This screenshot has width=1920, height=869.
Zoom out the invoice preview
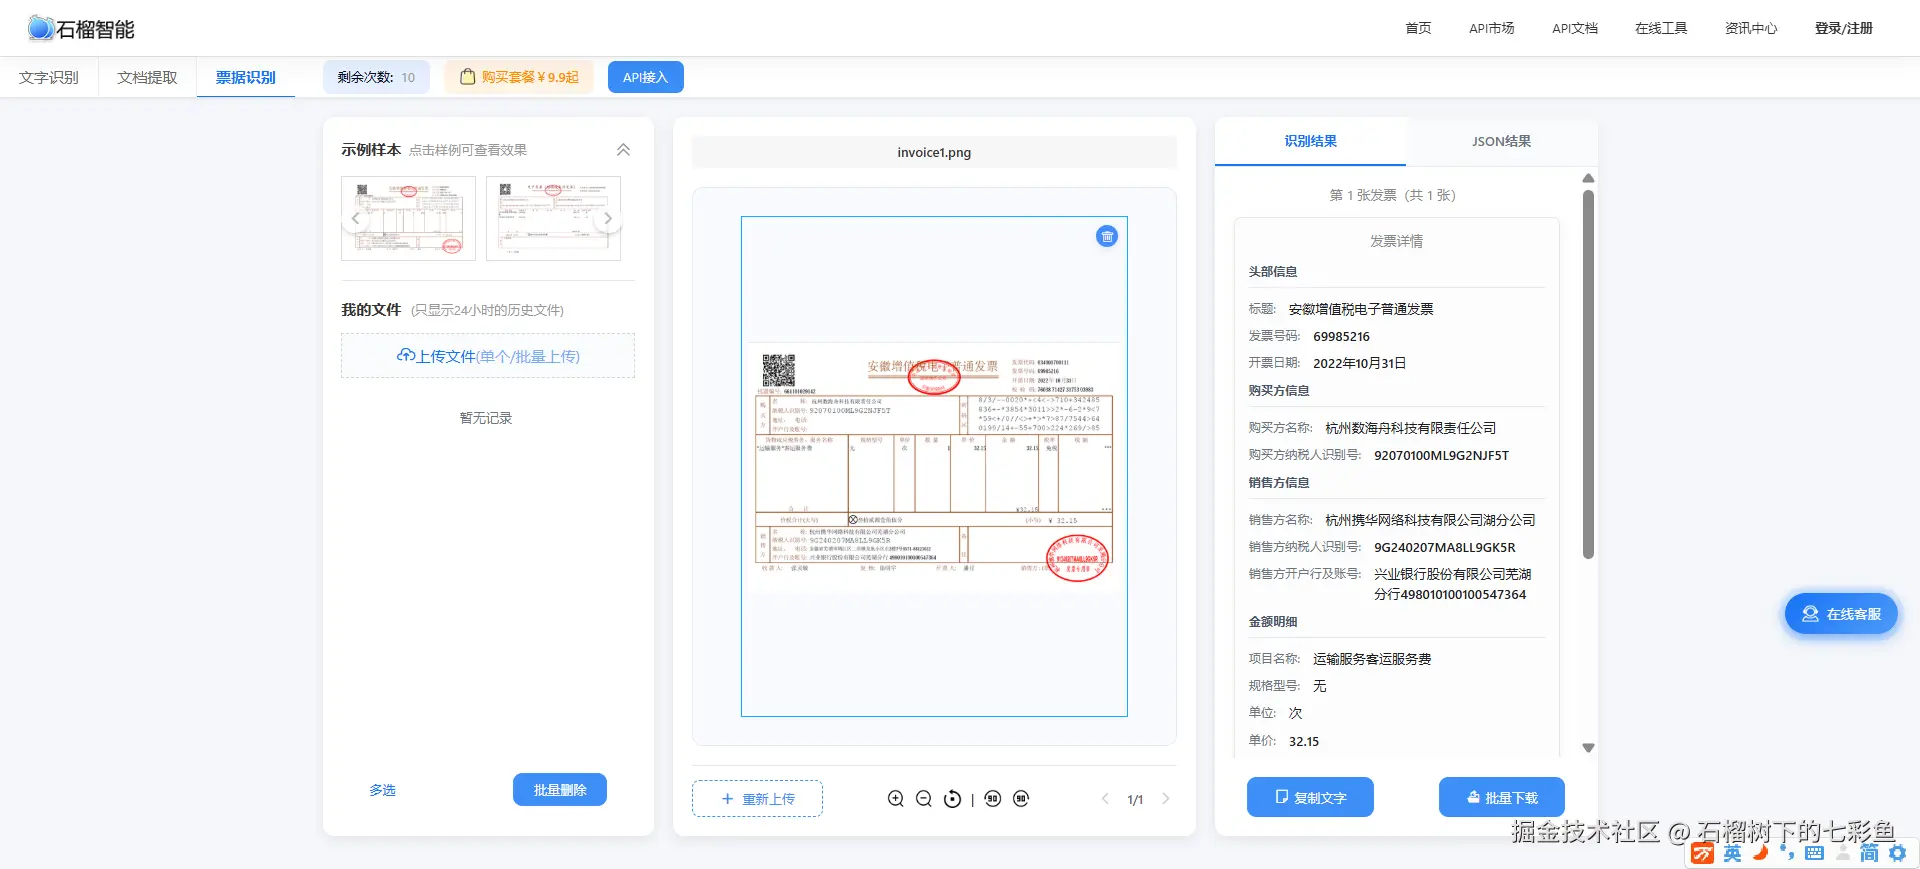pyautogui.click(x=924, y=798)
